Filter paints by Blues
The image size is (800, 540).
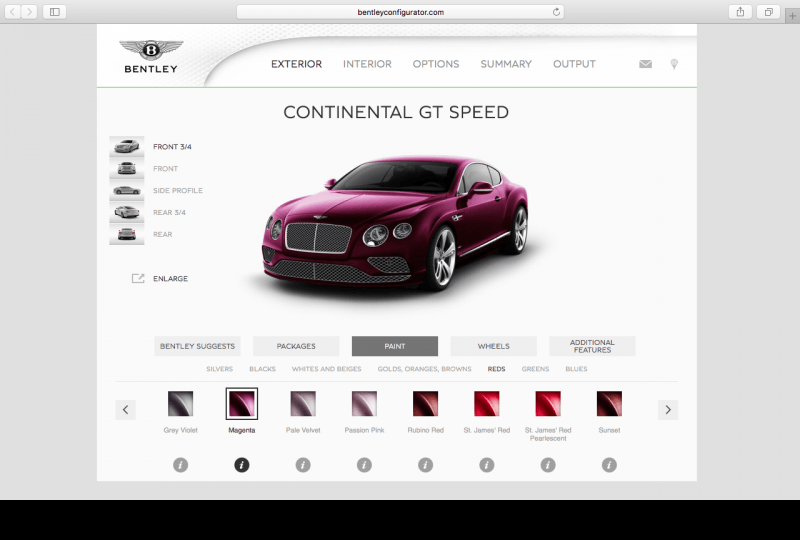(x=577, y=369)
